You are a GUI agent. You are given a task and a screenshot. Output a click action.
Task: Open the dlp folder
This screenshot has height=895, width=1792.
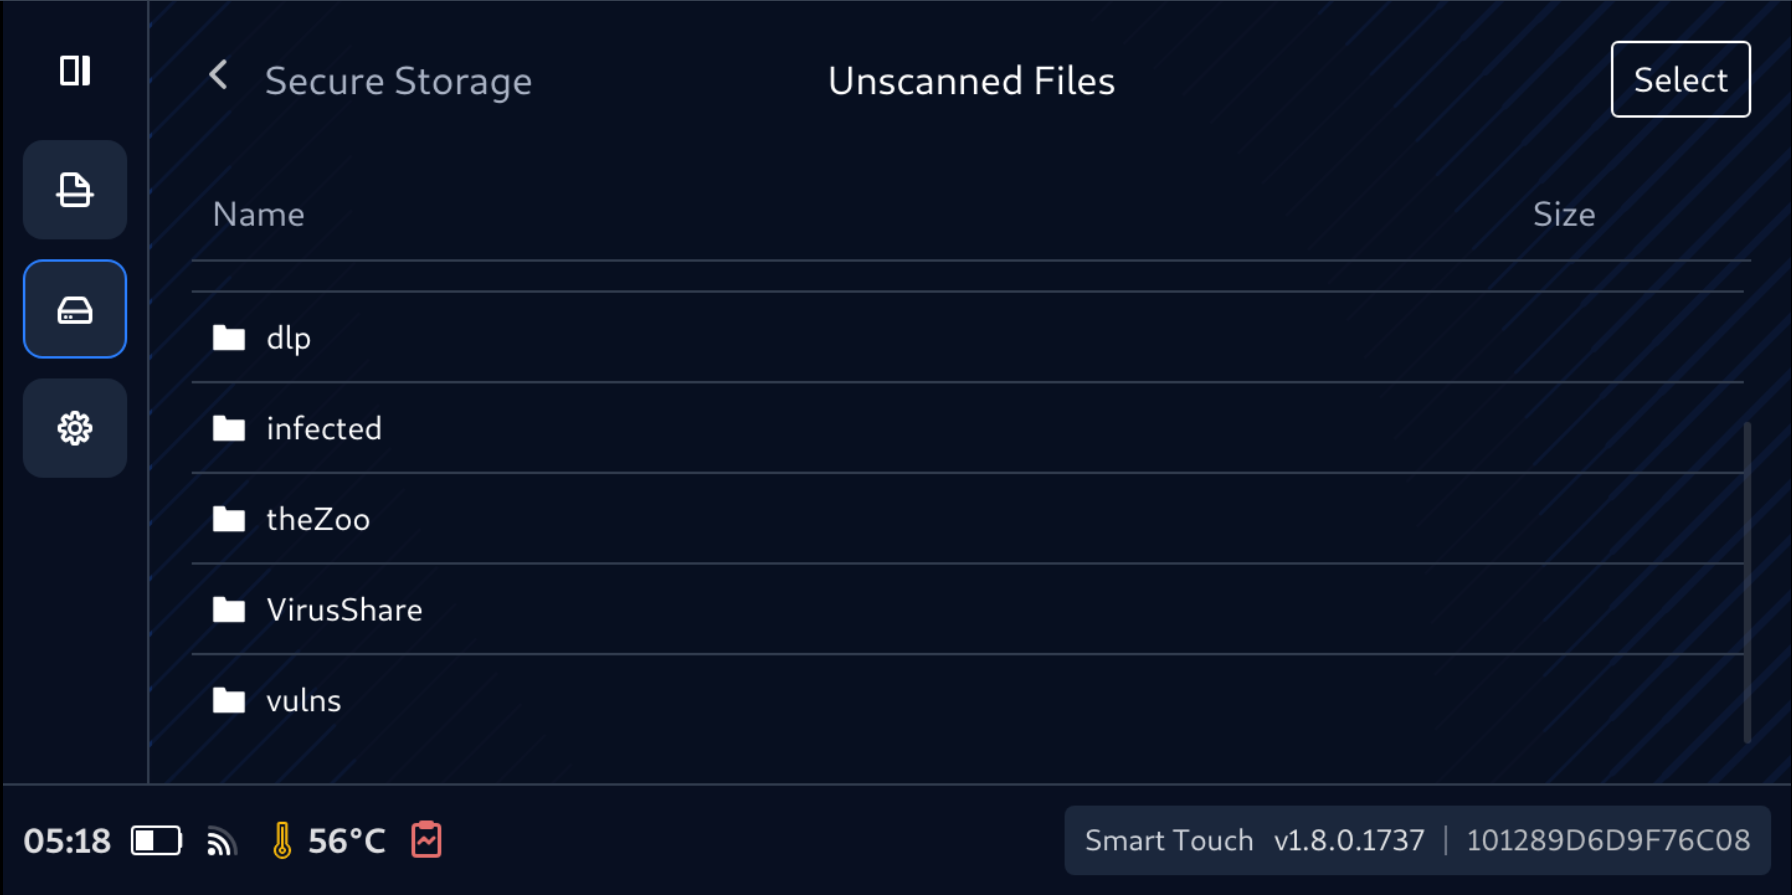pos(289,338)
